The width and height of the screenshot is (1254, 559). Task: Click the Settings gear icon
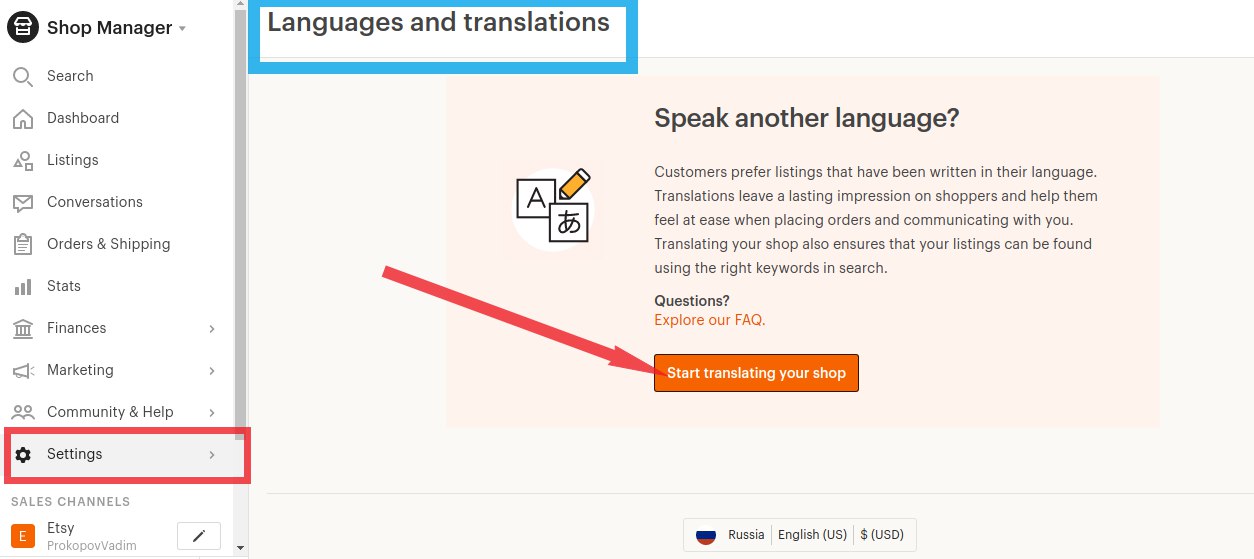point(23,455)
